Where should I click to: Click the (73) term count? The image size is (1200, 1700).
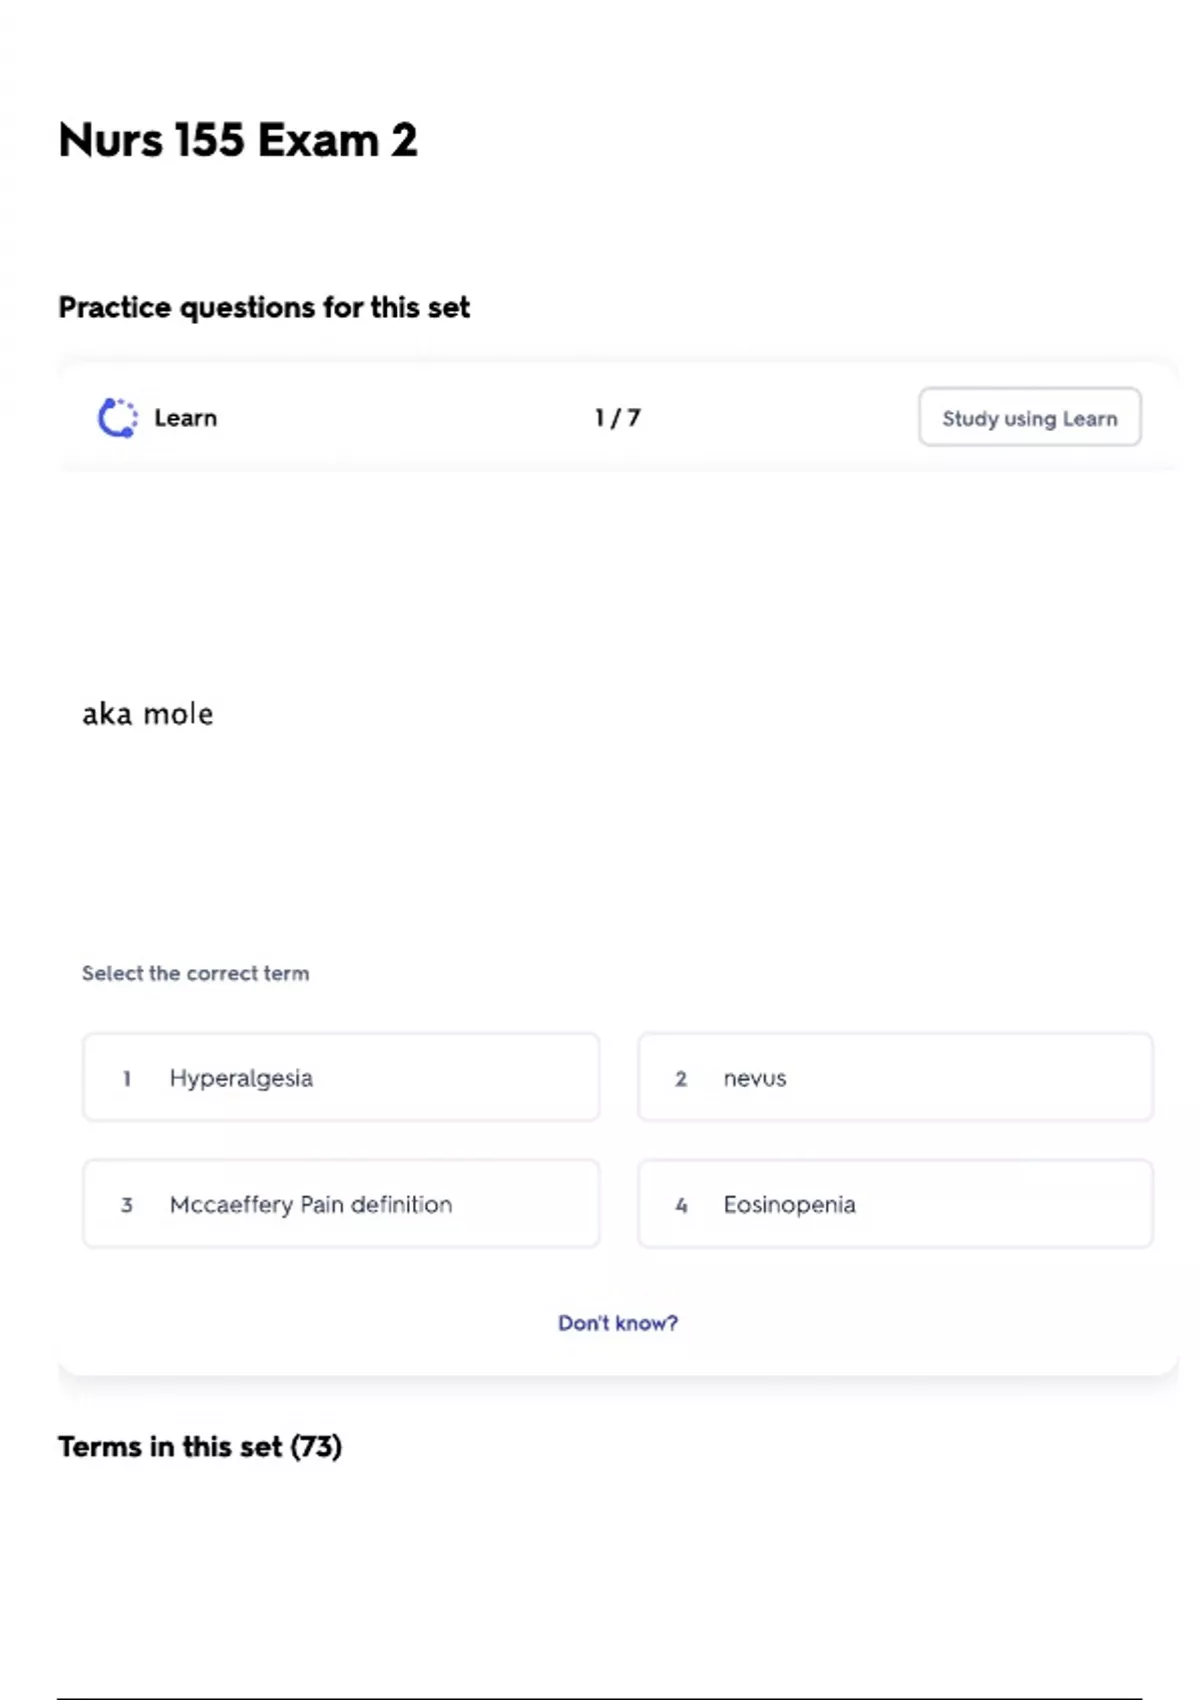(316, 1447)
